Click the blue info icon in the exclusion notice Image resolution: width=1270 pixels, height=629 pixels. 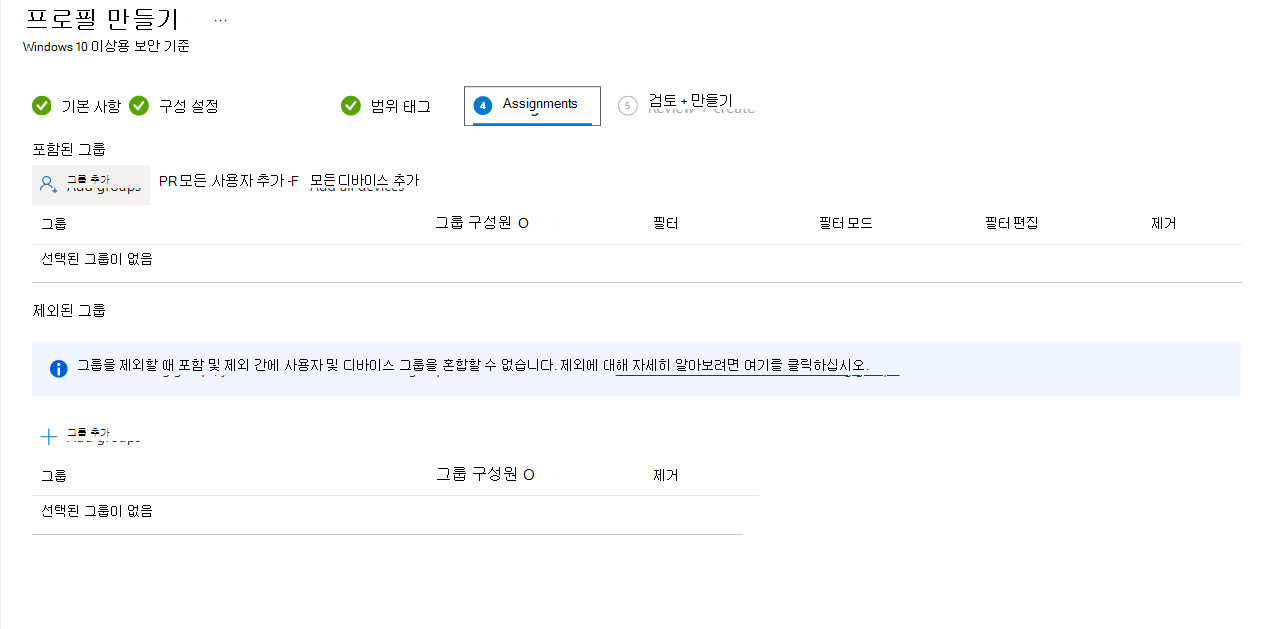(x=59, y=368)
